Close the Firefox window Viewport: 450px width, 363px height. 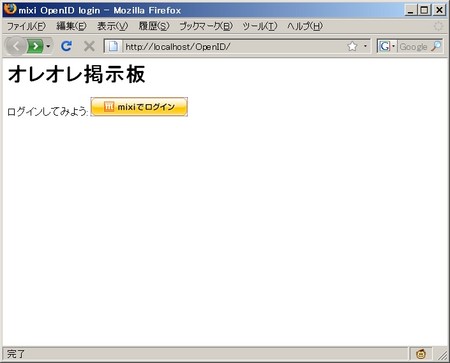pos(440,10)
